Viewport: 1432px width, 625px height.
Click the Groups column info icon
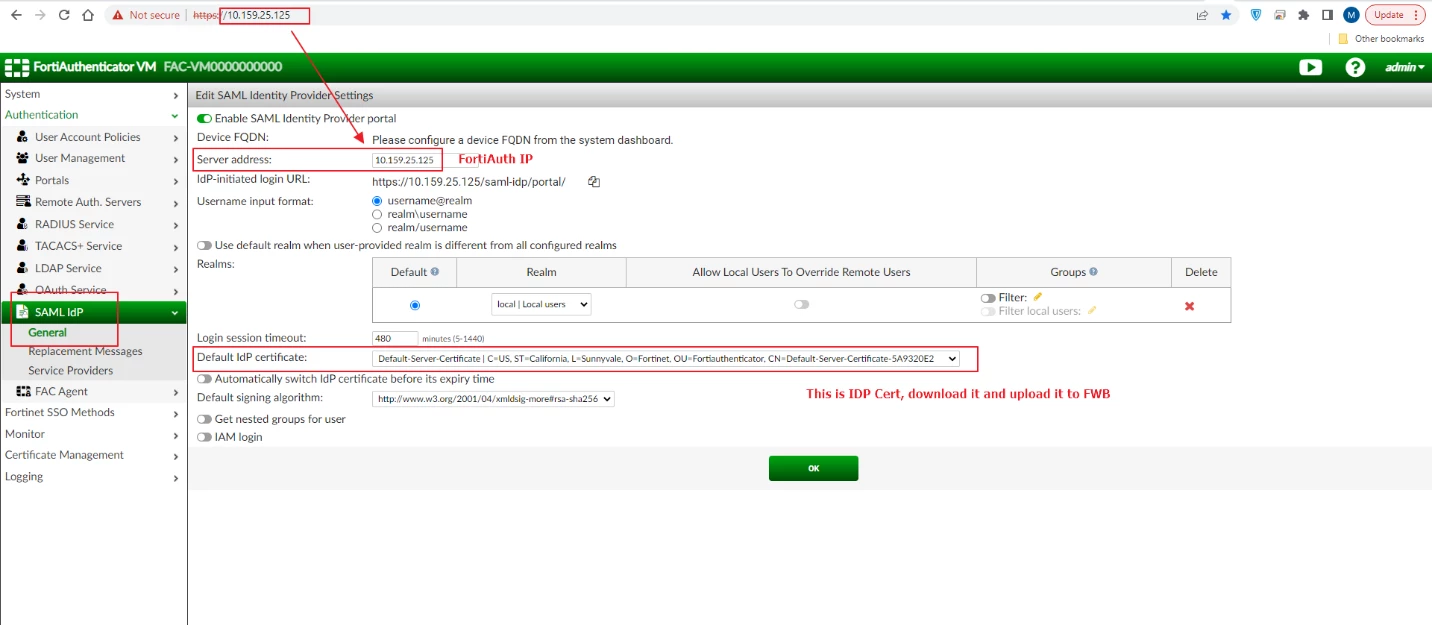[1093, 272]
